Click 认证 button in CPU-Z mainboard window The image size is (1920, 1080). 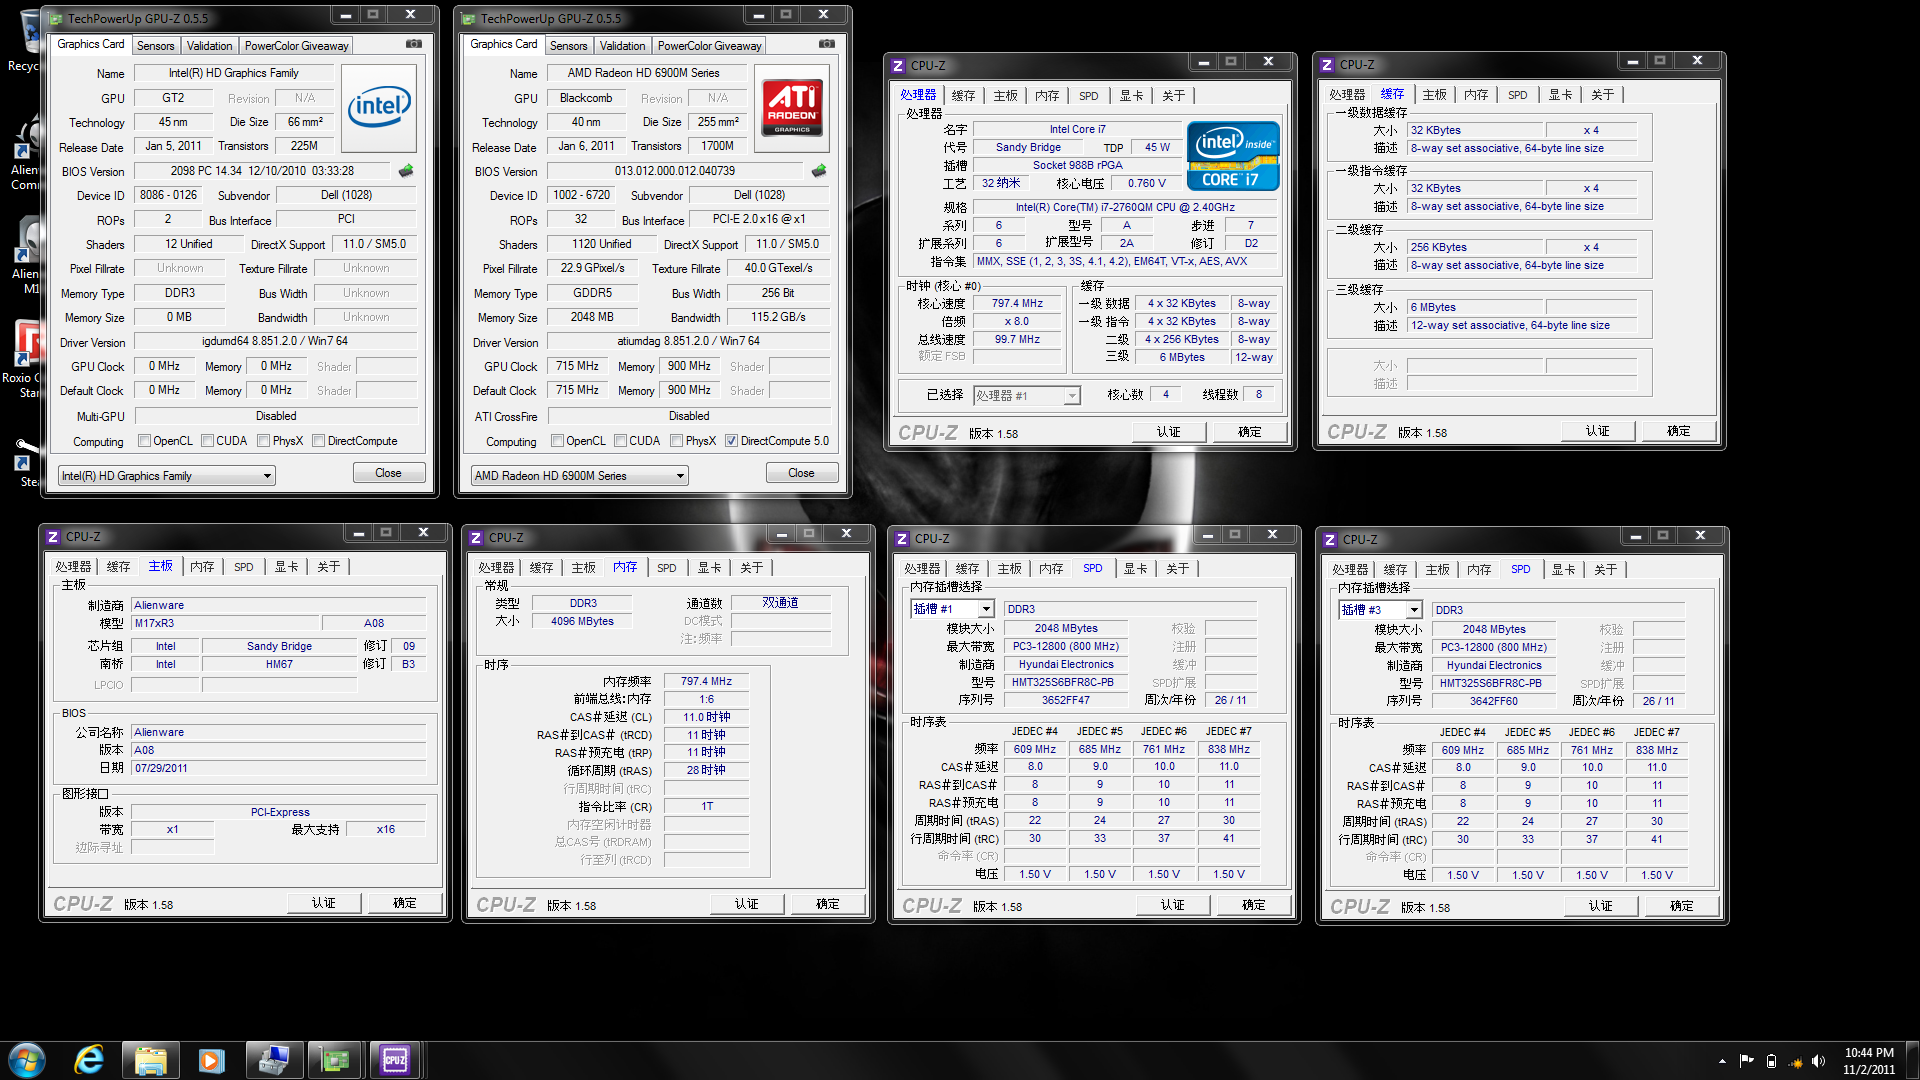[x=324, y=903]
